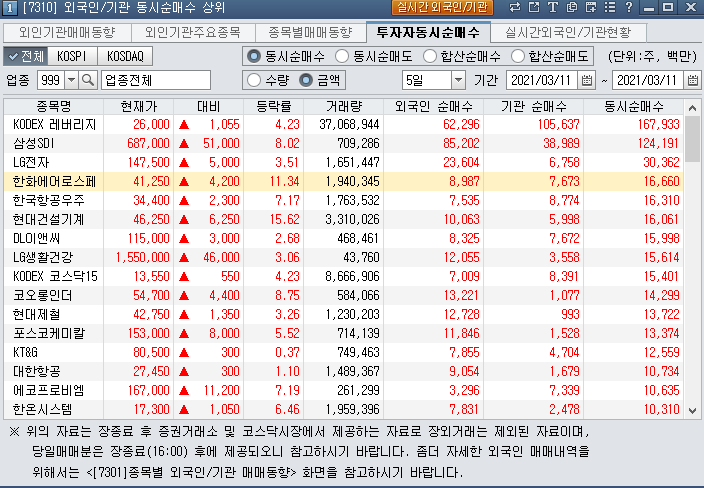Screen dimensions: 704x488
Task: Switch to 종목별매매동향 tab
Action: coord(311,32)
